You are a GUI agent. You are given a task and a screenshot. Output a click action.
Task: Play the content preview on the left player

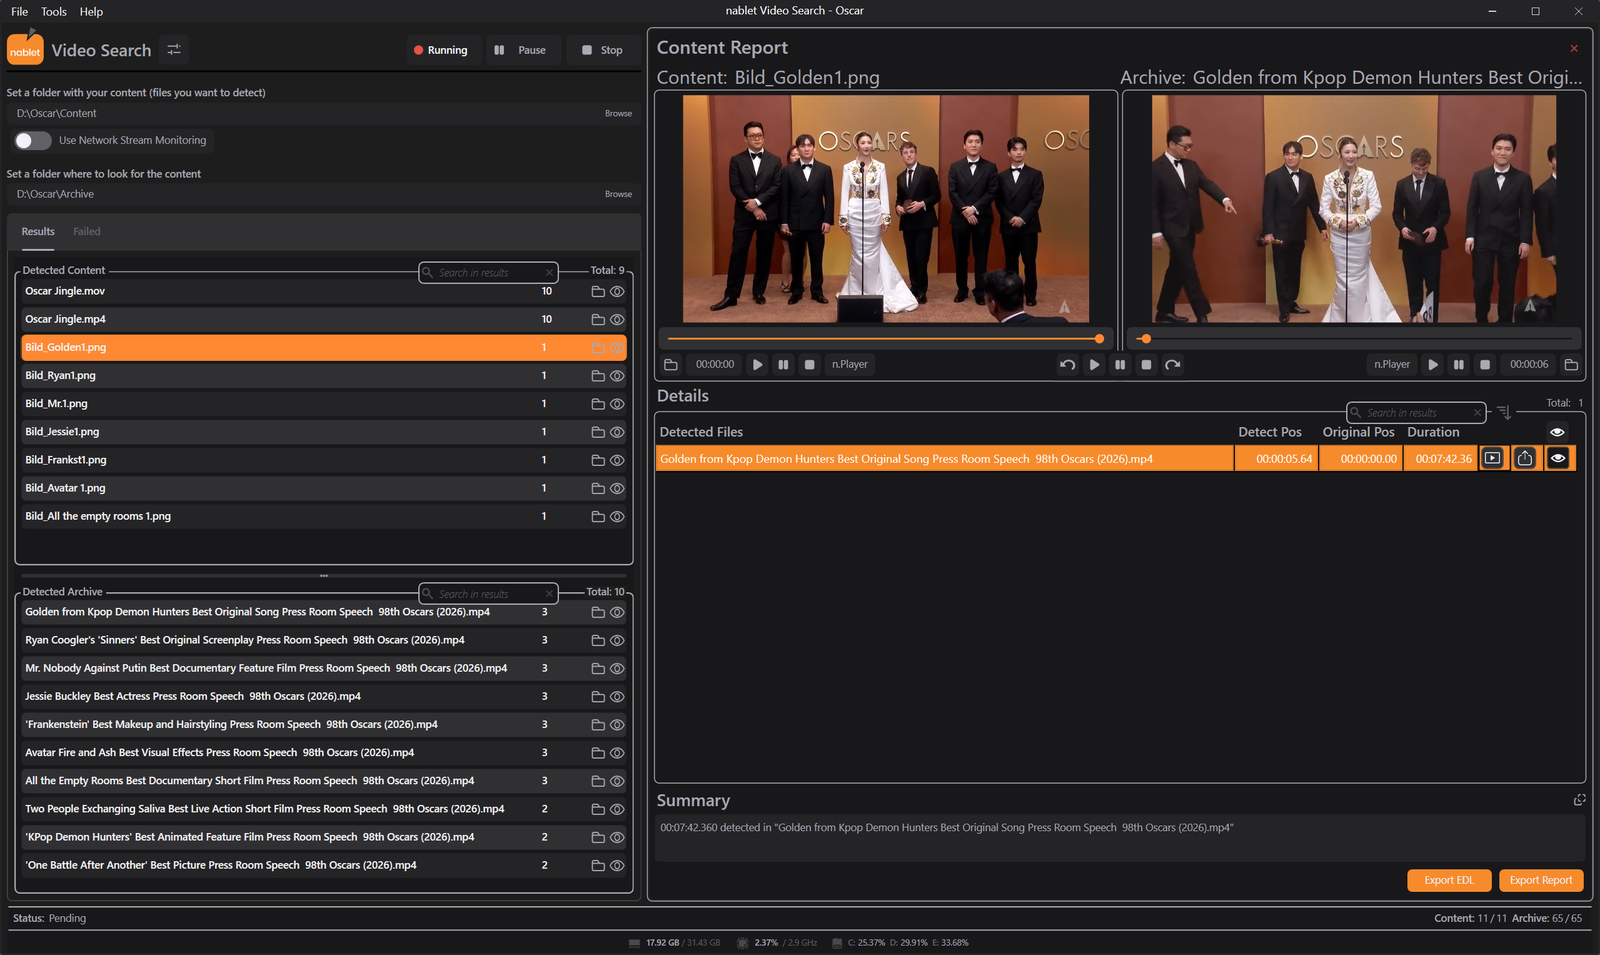point(758,365)
